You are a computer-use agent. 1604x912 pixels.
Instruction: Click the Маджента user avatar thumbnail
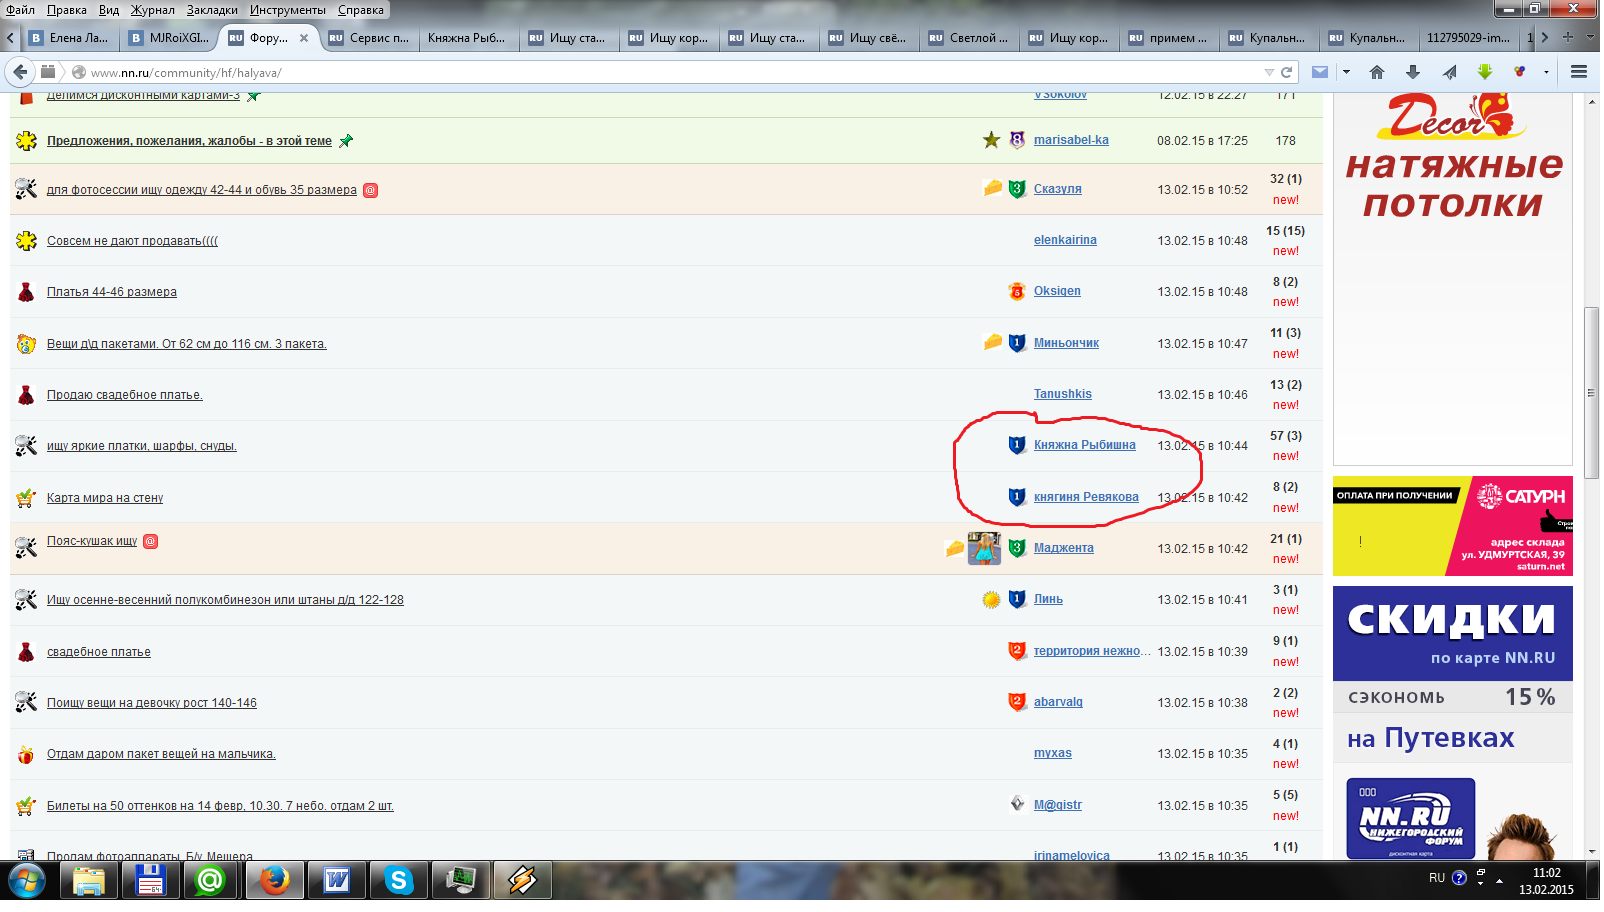[x=984, y=548]
